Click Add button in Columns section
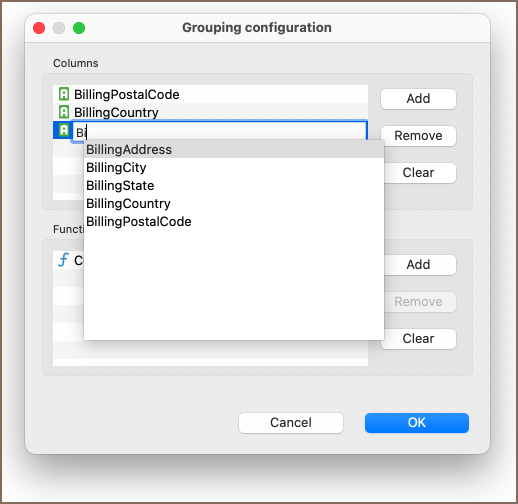Viewport: 518px width, 504px height. [x=418, y=99]
